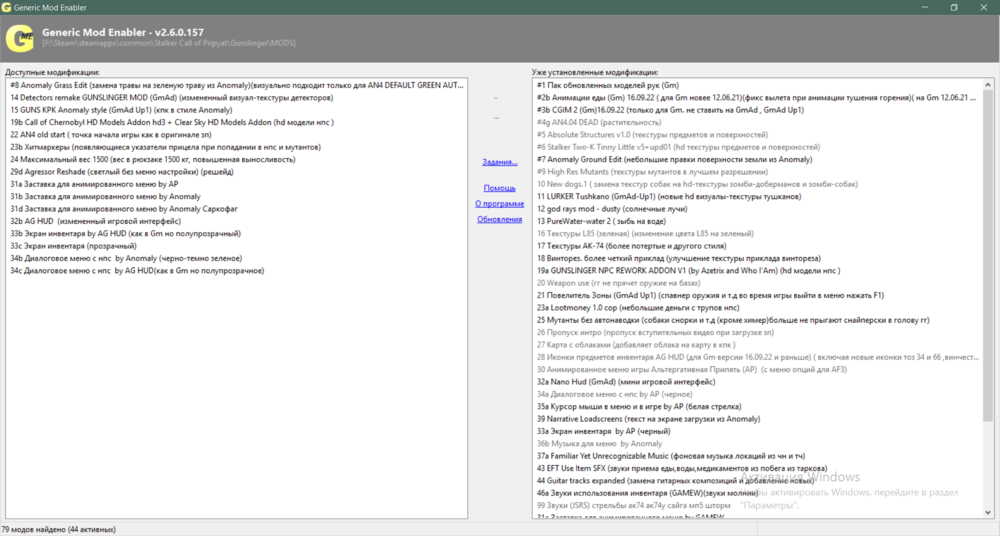1000x536 pixels.
Task: Open the Задания... tasks link
Action: tap(499, 161)
